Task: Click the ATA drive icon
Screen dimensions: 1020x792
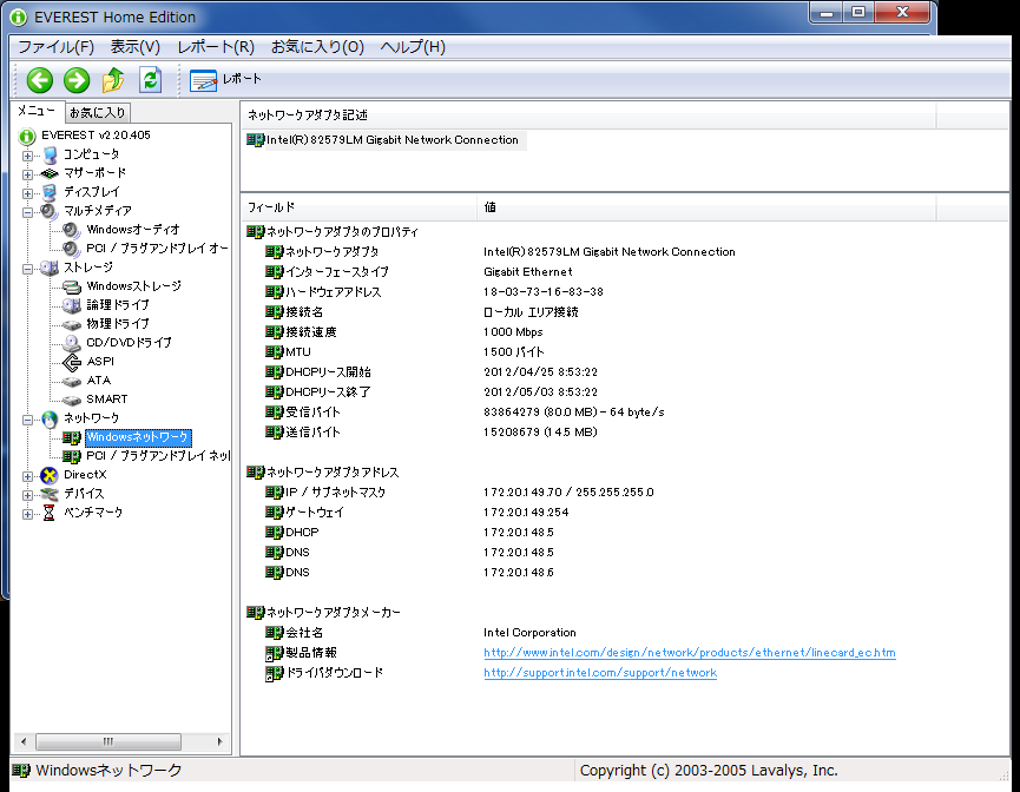Action: (72, 381)
